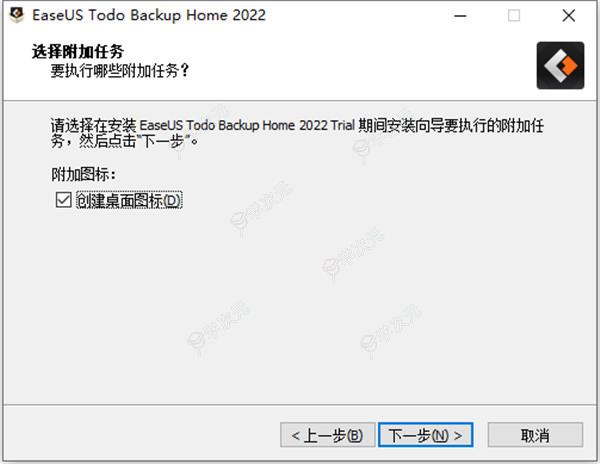Go back with the 上一步(B) button
The image size is (600, 464).
[328, 435]
